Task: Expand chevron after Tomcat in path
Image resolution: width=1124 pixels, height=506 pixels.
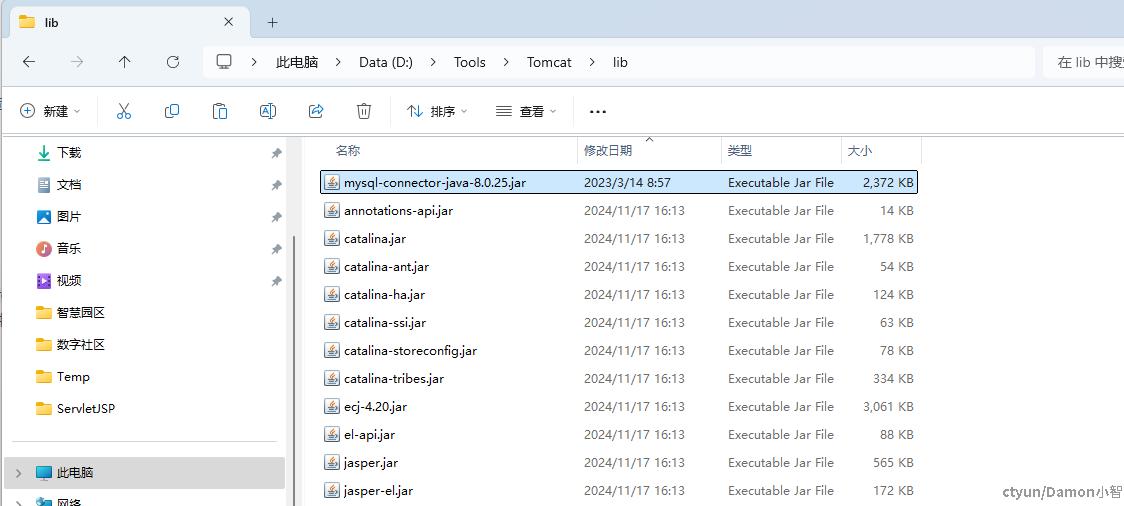Action: (592, 62)
